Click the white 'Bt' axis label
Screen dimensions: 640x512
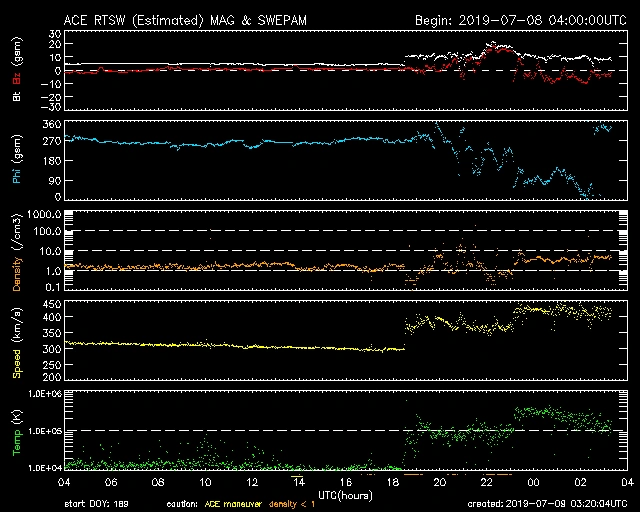(17, 96)
